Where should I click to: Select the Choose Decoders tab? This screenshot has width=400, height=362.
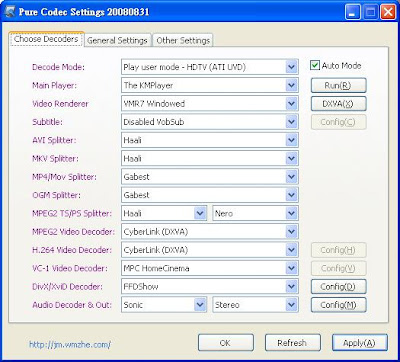pyautogui.click(x=46, y=39)
